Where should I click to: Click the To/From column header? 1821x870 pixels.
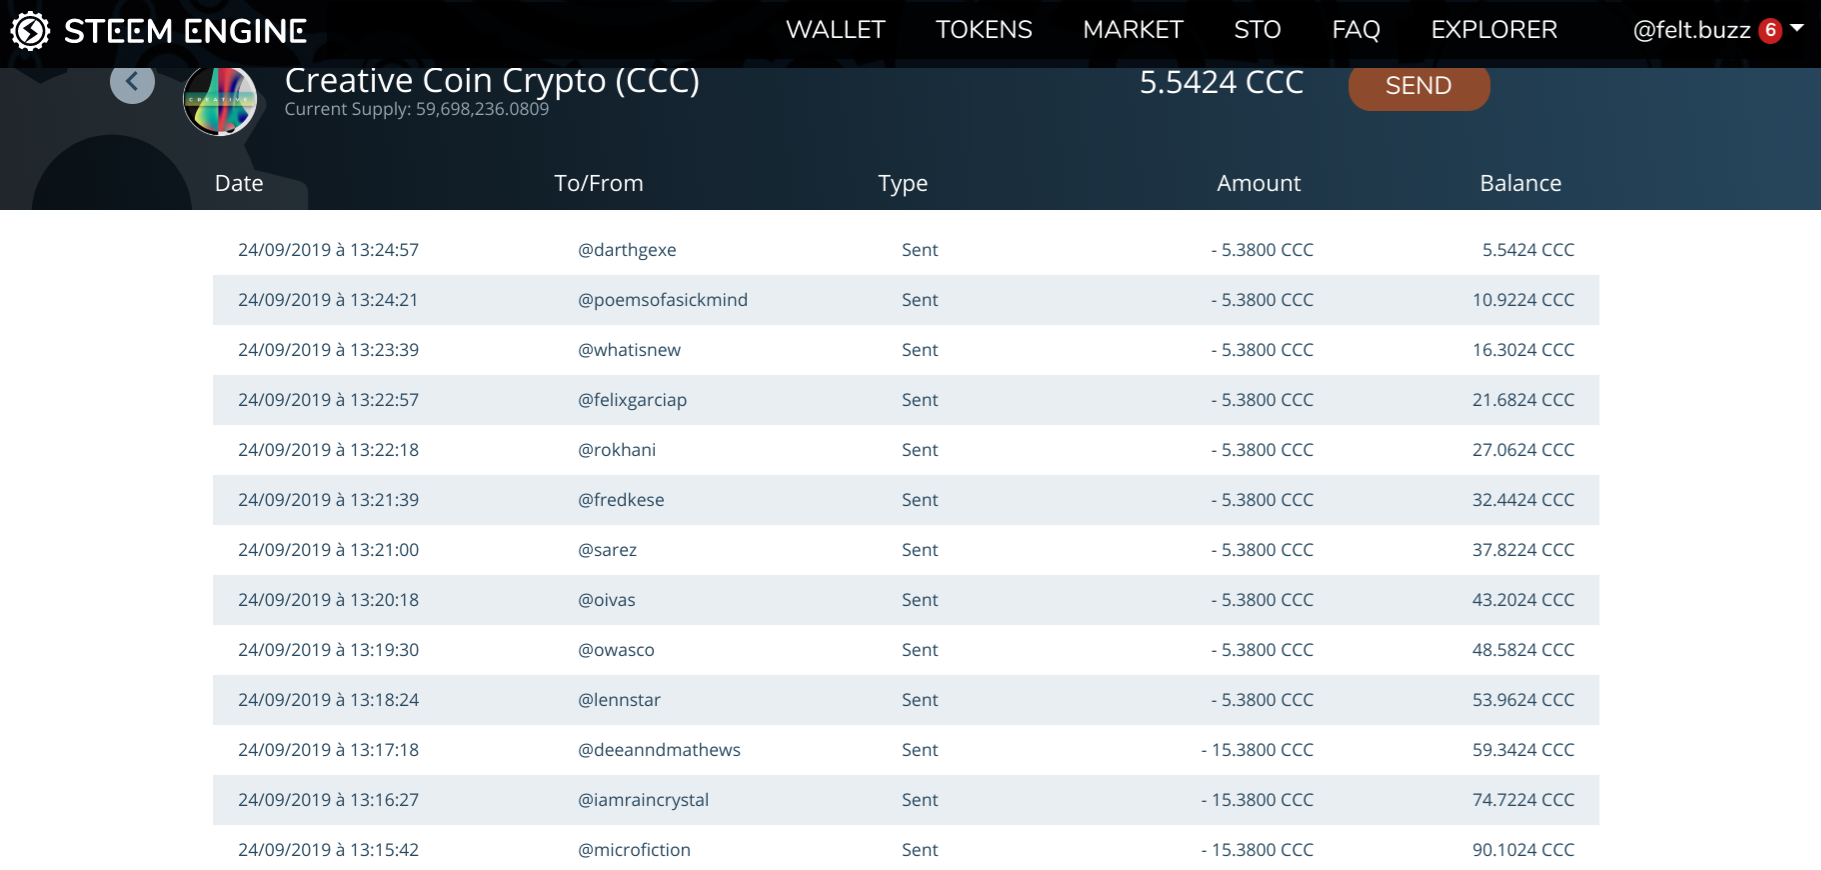coord(599,183)
